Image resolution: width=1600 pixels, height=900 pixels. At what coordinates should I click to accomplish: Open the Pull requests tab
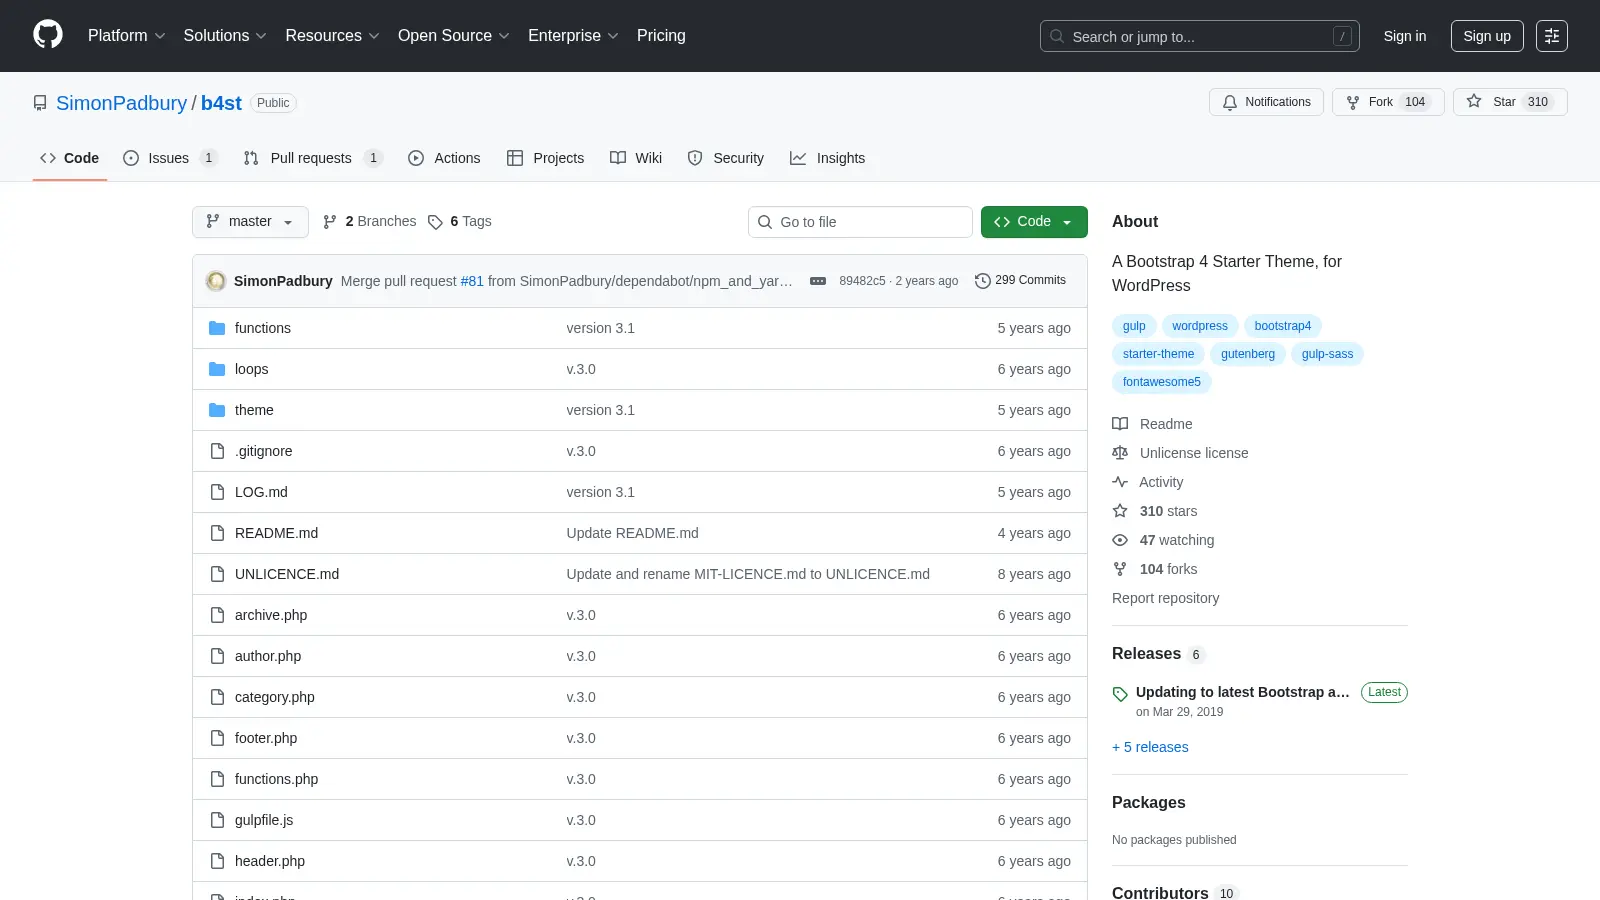pos(312,158)
